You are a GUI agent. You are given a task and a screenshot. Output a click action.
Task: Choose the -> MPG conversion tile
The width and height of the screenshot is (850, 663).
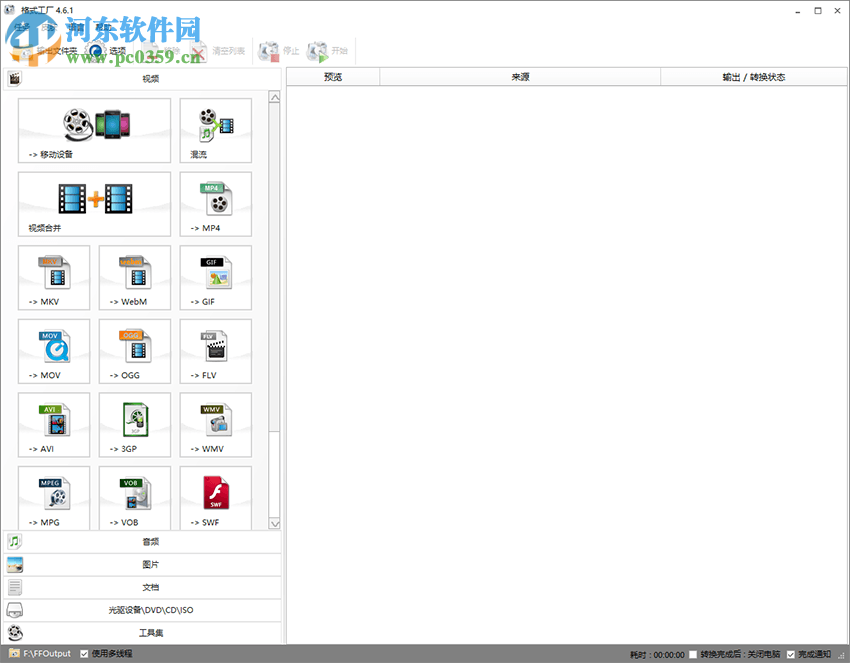(x=54, y=498)
